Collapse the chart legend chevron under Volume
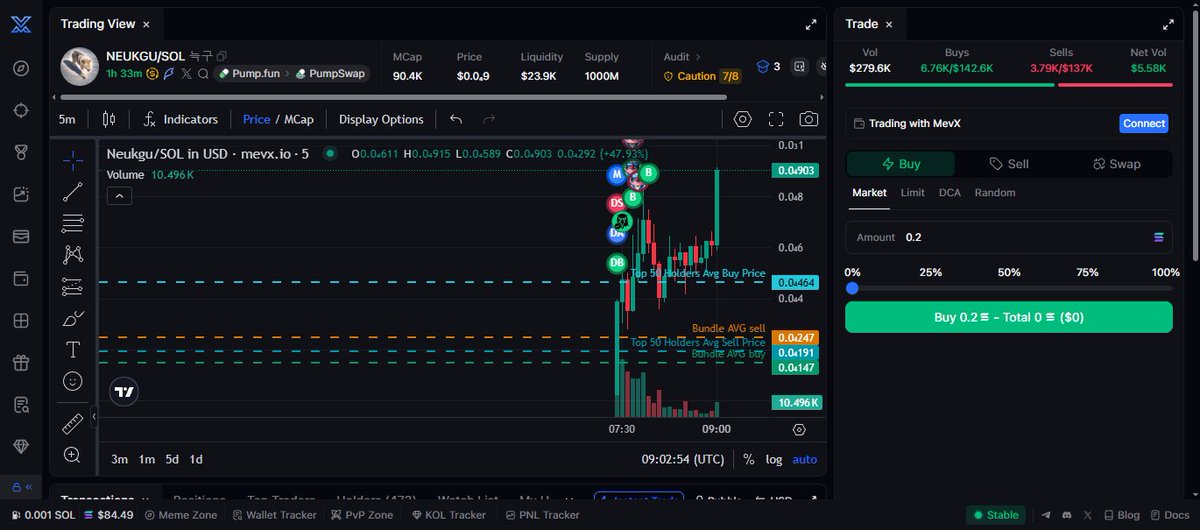 [x=119, y=196]
